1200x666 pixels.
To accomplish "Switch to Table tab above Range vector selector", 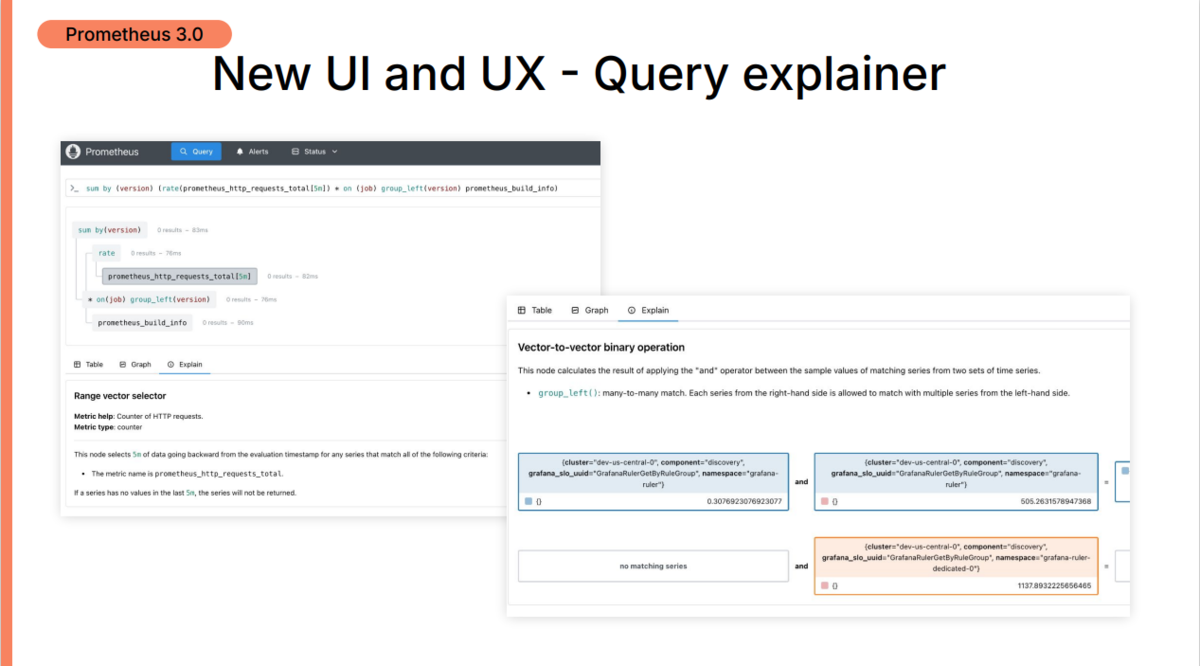I will coord(88,365).
